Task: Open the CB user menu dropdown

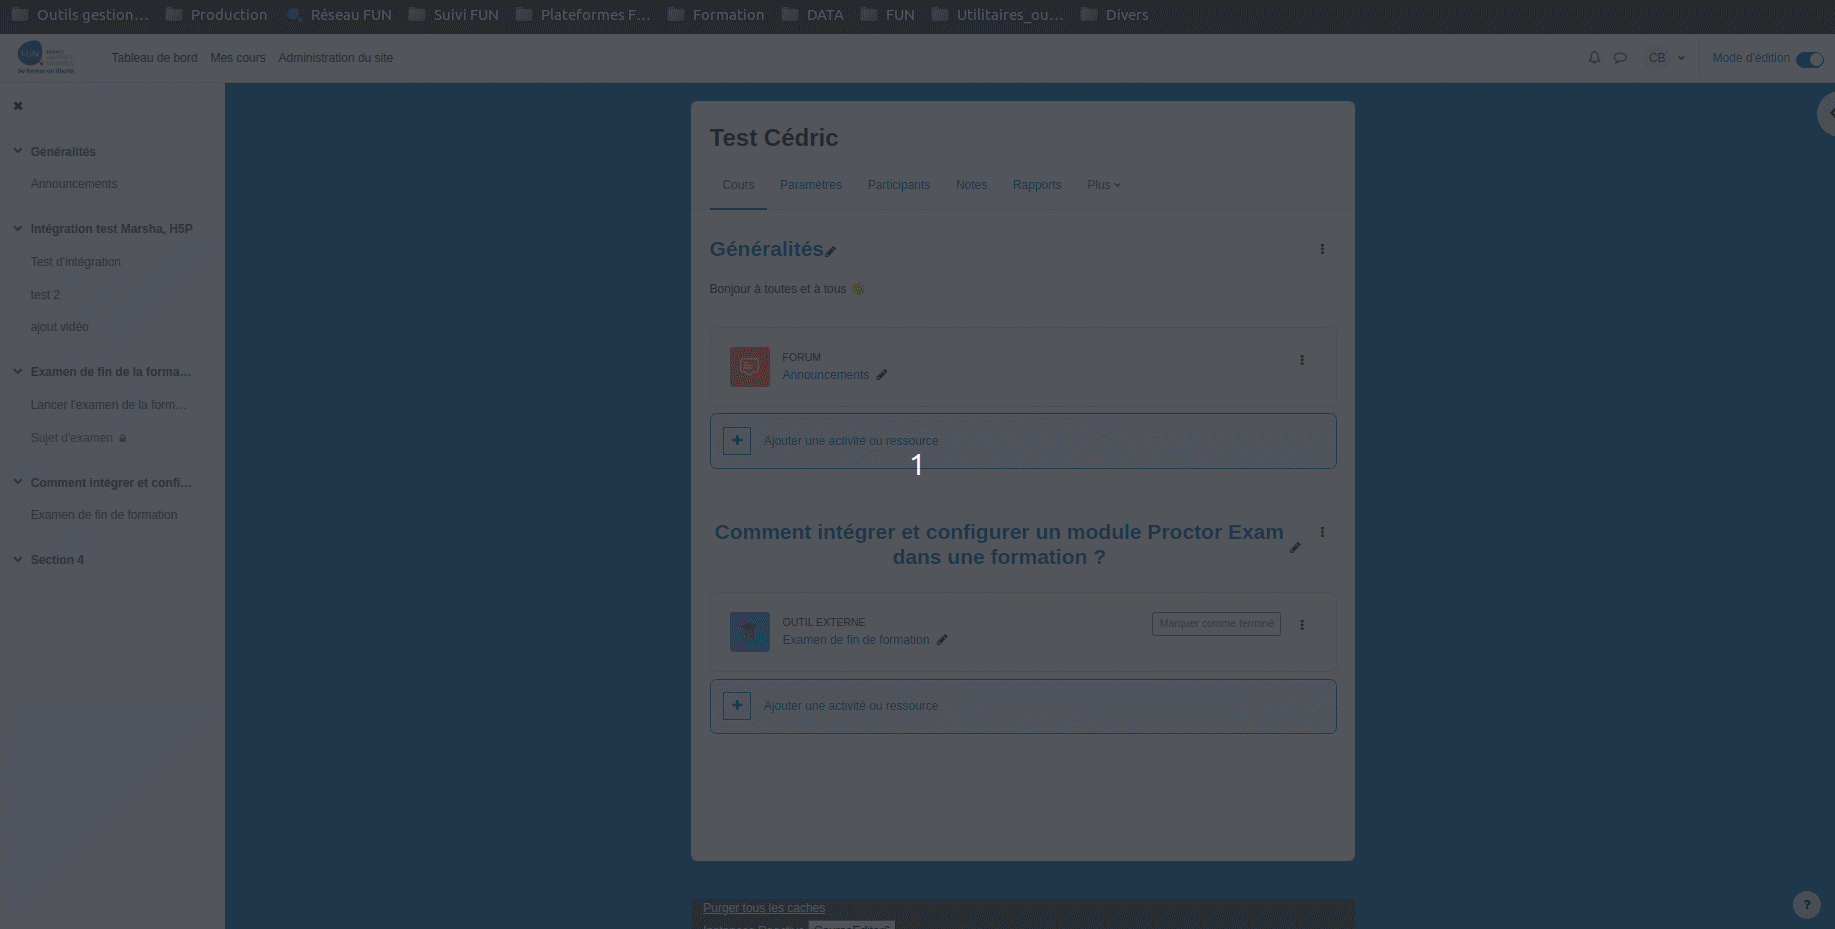Action: coord(1665,58)
